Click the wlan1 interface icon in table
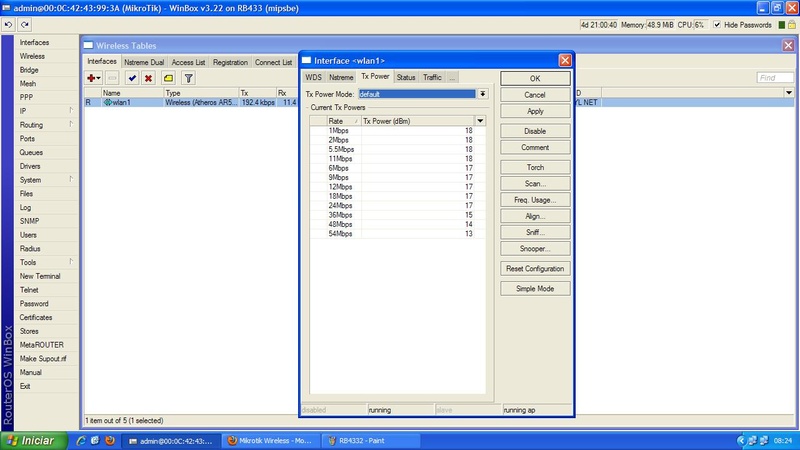800x450 pixels. coord(108,102)
